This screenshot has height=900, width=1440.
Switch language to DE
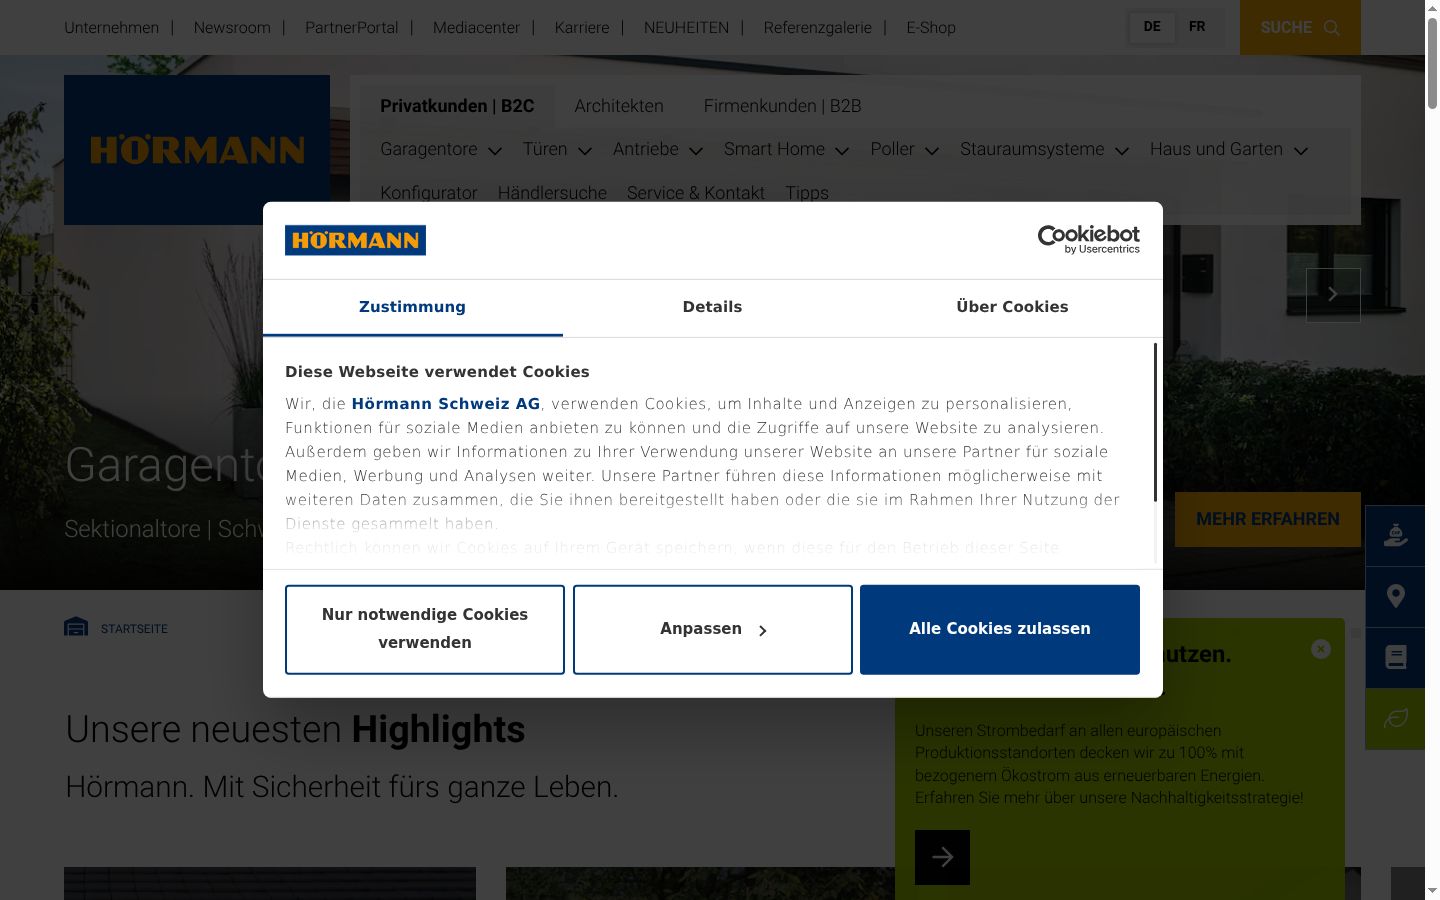1152,27
